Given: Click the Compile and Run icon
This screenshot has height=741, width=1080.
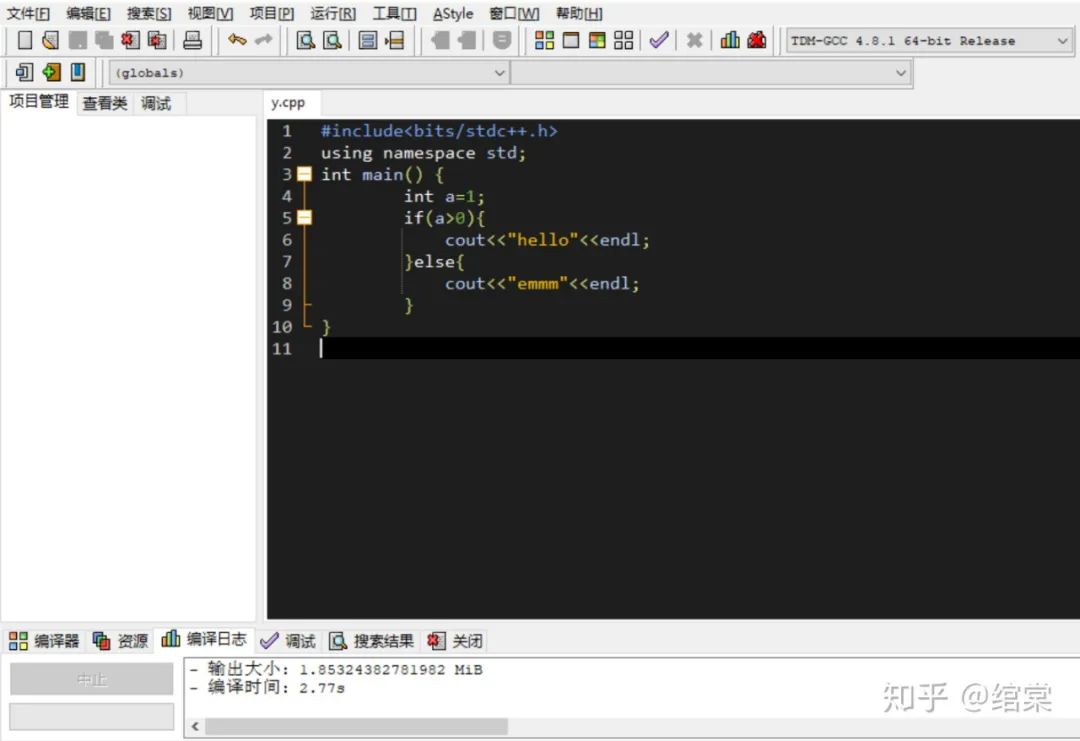Looking at the screenshot, I should 597,40.
